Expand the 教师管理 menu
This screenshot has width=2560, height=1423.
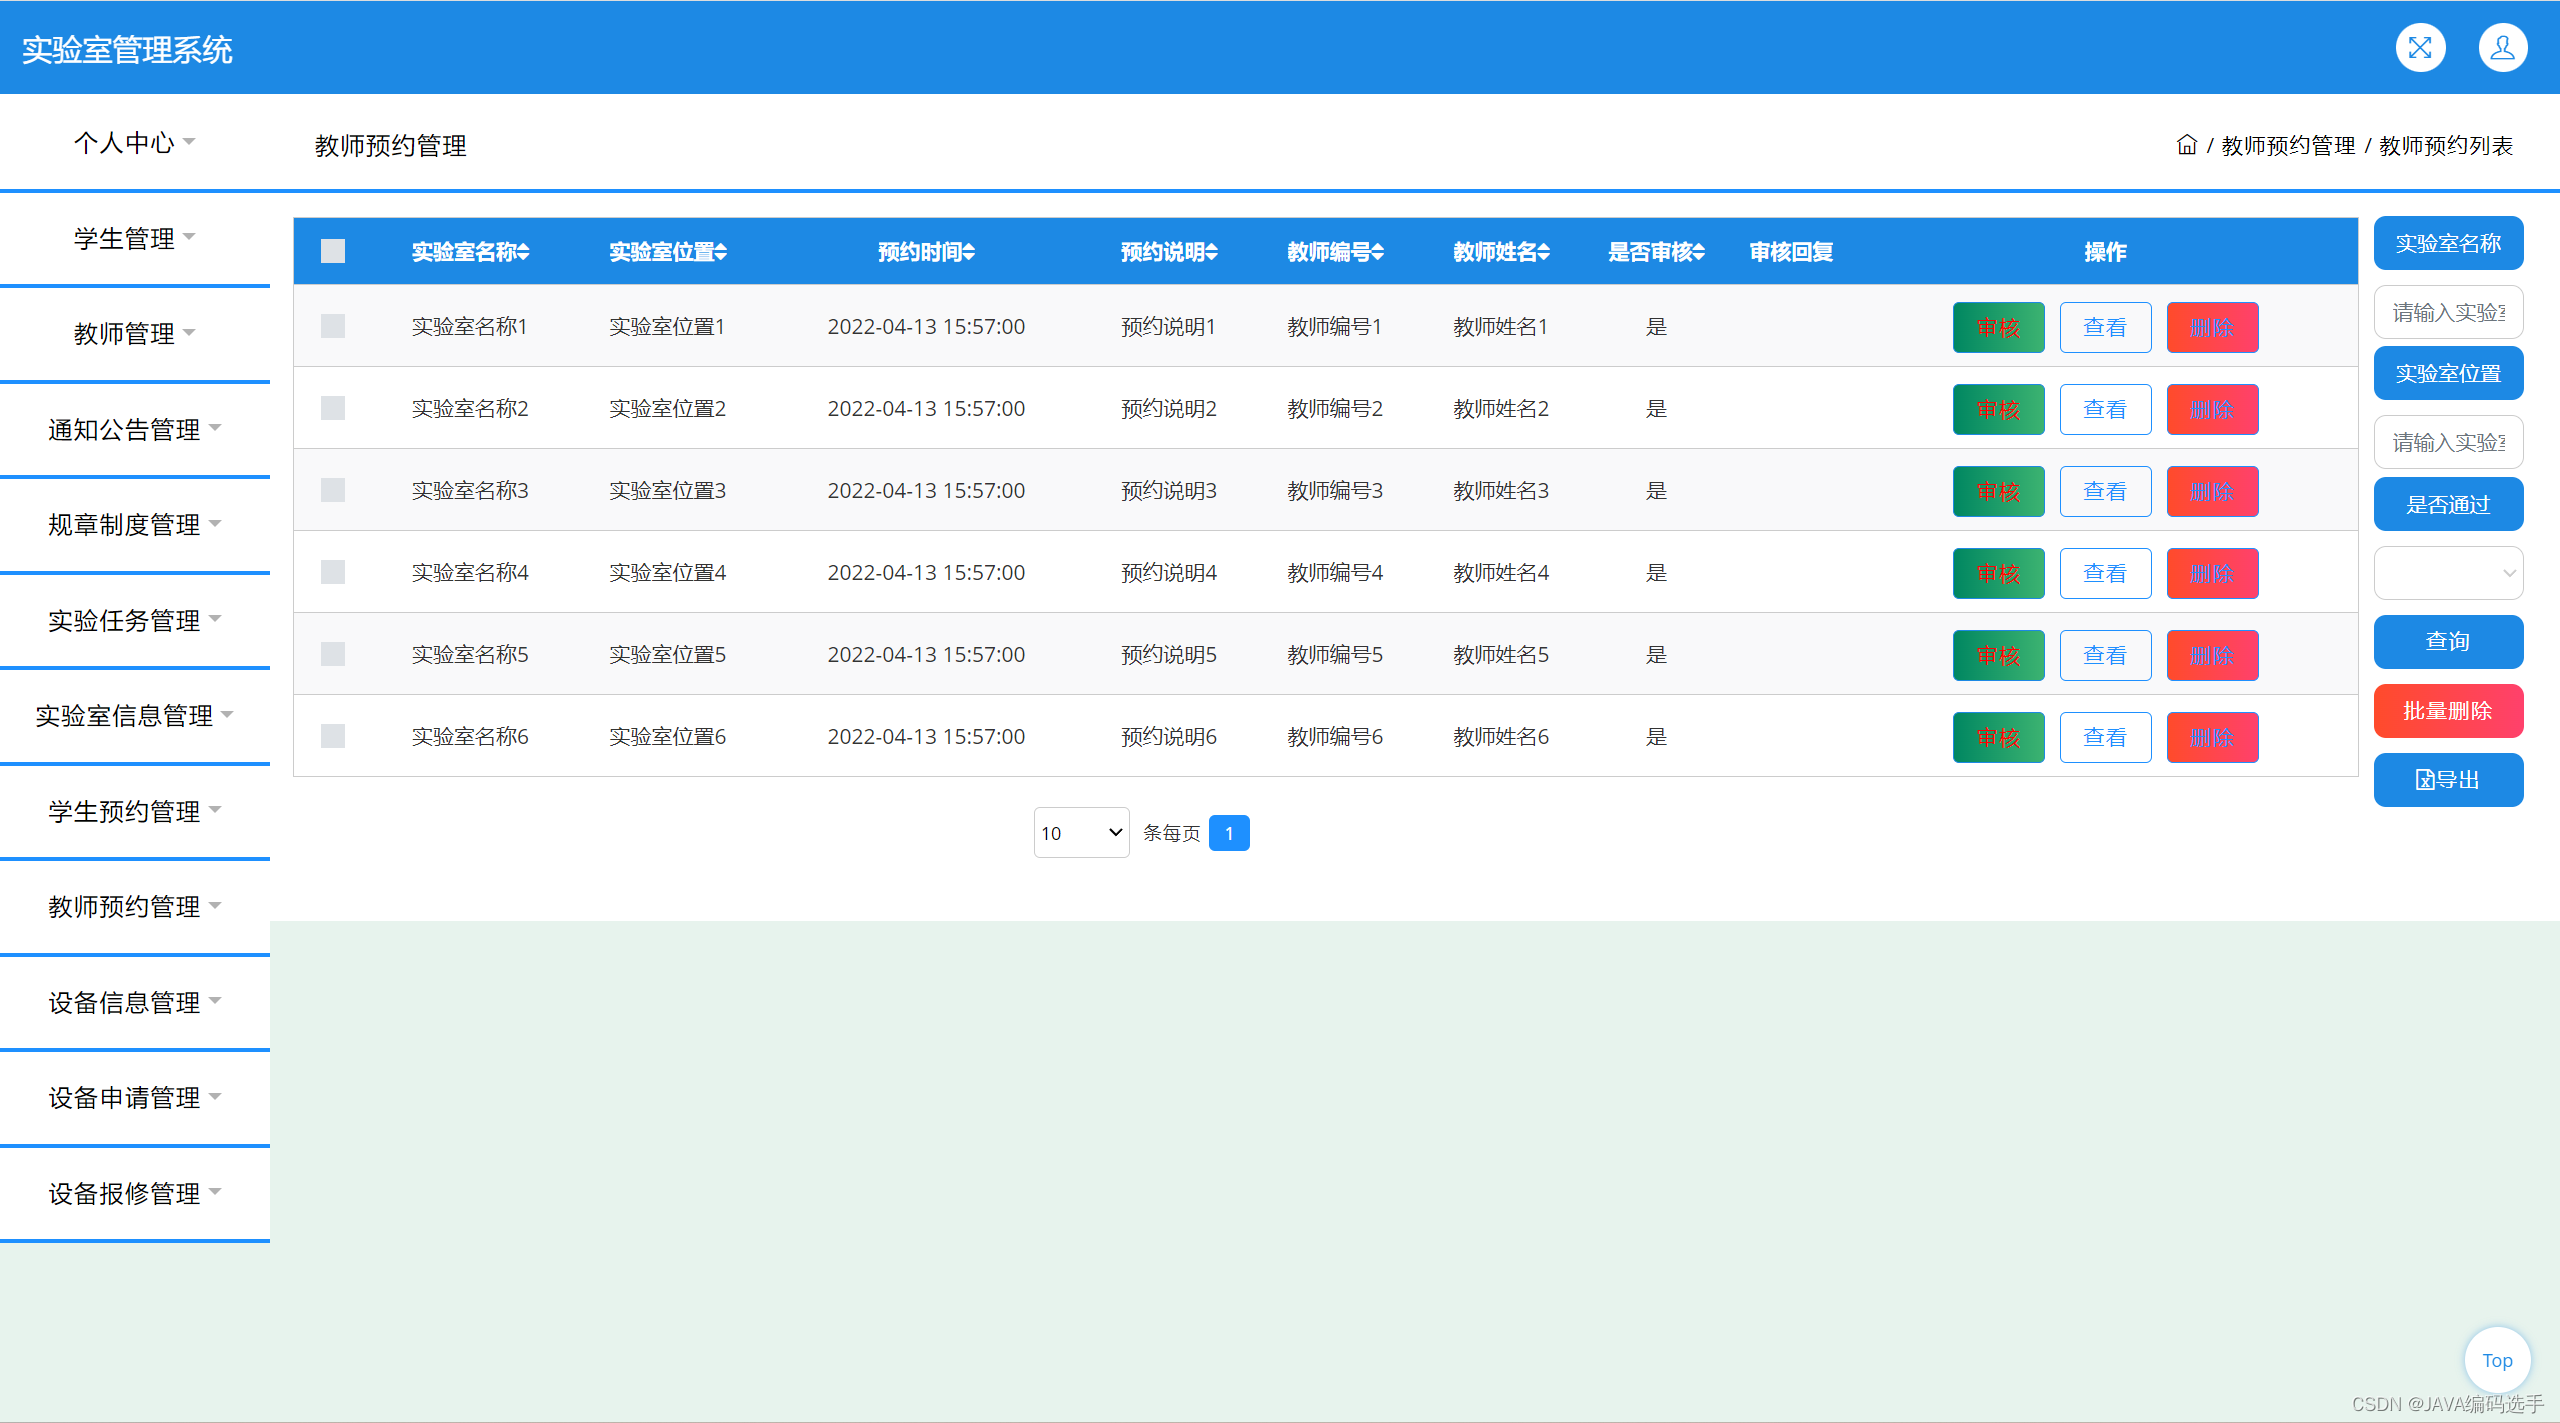[134, 333]
